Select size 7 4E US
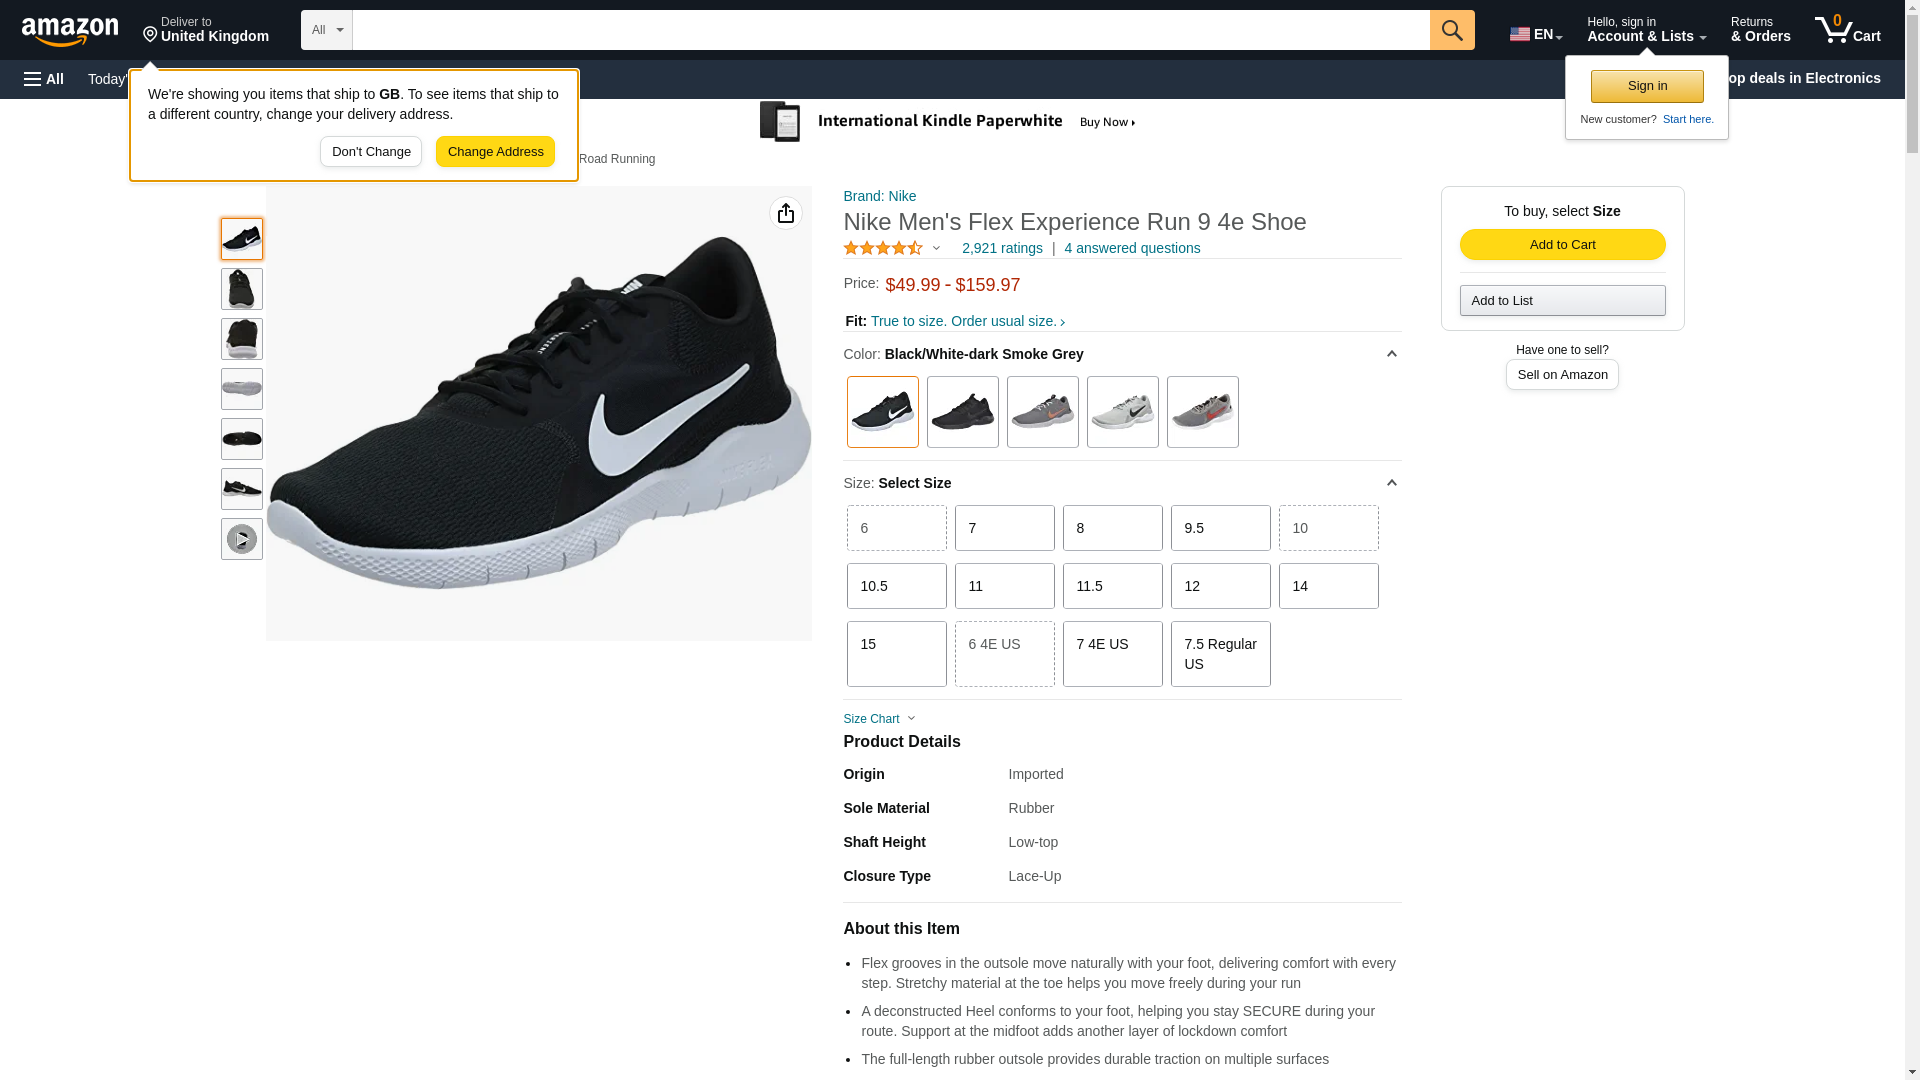 pos(1111,654)
